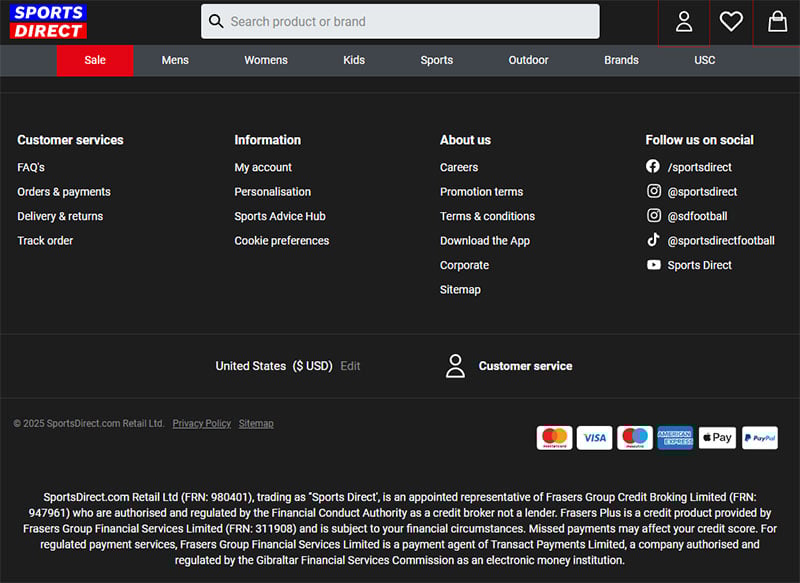Image resolution: width=800 pixels, height=583 pixels.
Task: Open Sitemap under About us
Action: [x=460, y=290]
